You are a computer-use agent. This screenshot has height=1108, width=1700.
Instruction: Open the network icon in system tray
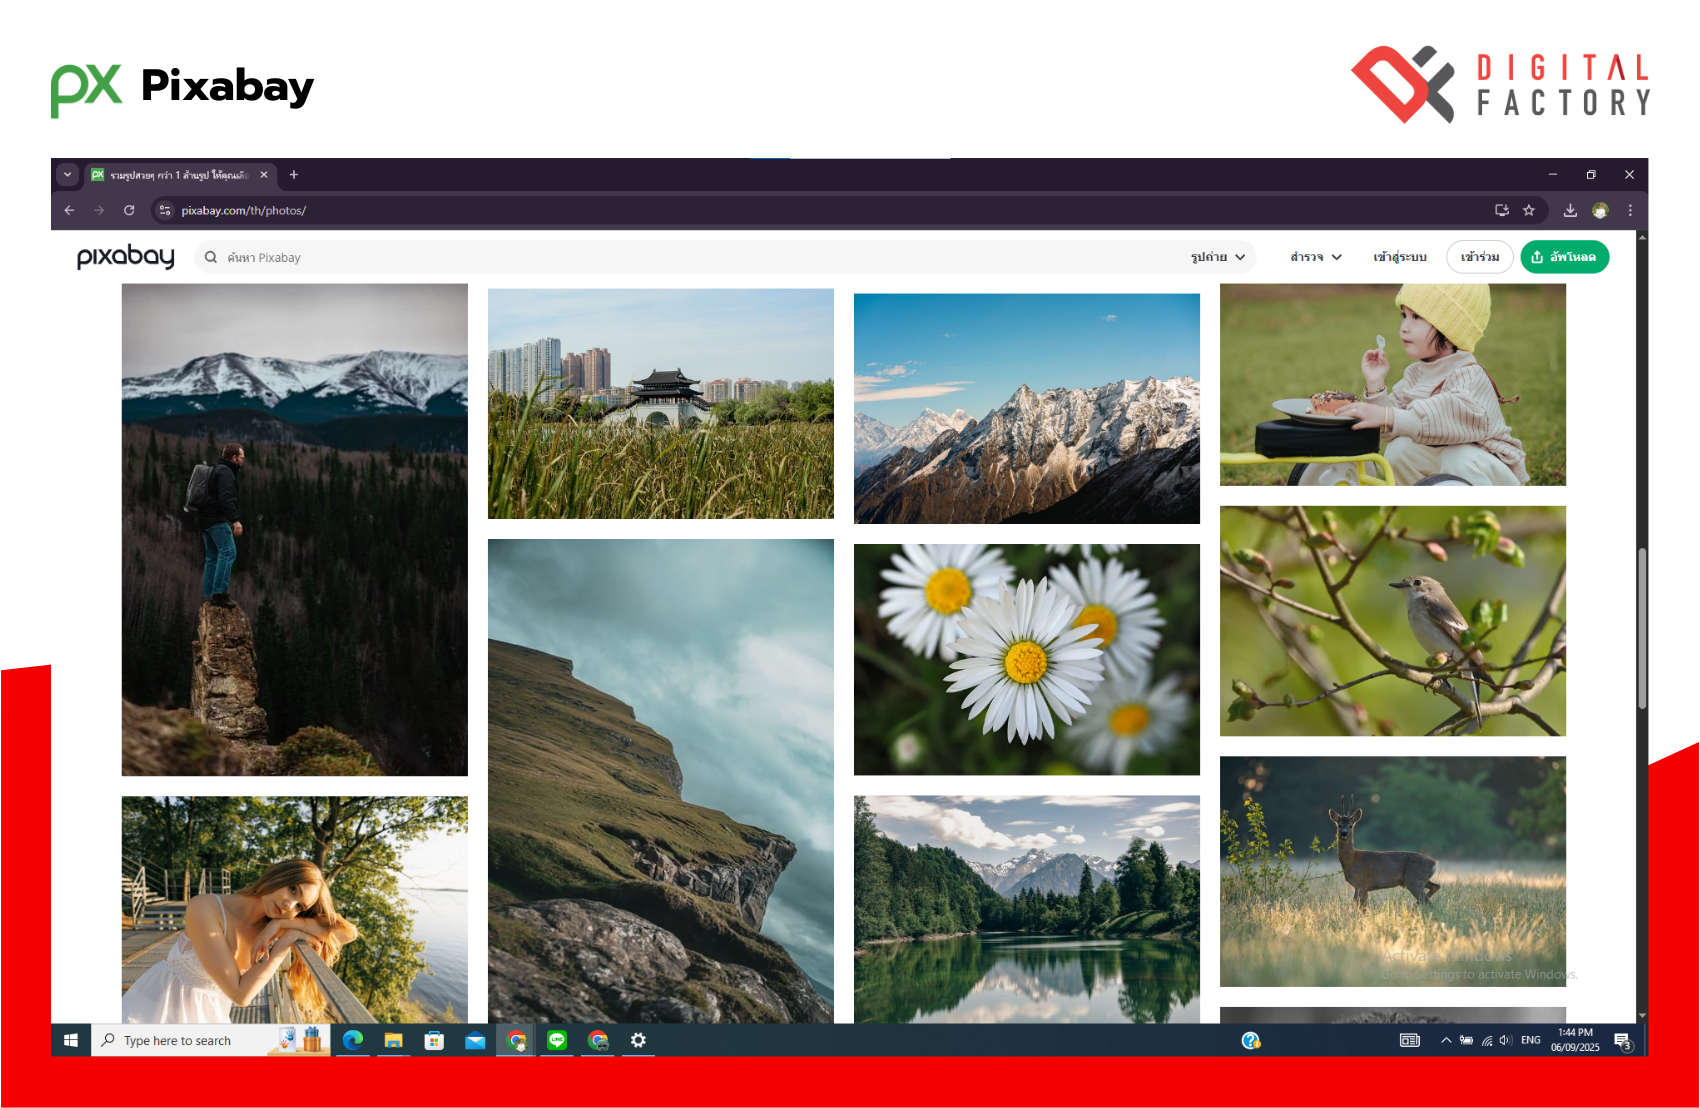click(x=1487, y=1040)
